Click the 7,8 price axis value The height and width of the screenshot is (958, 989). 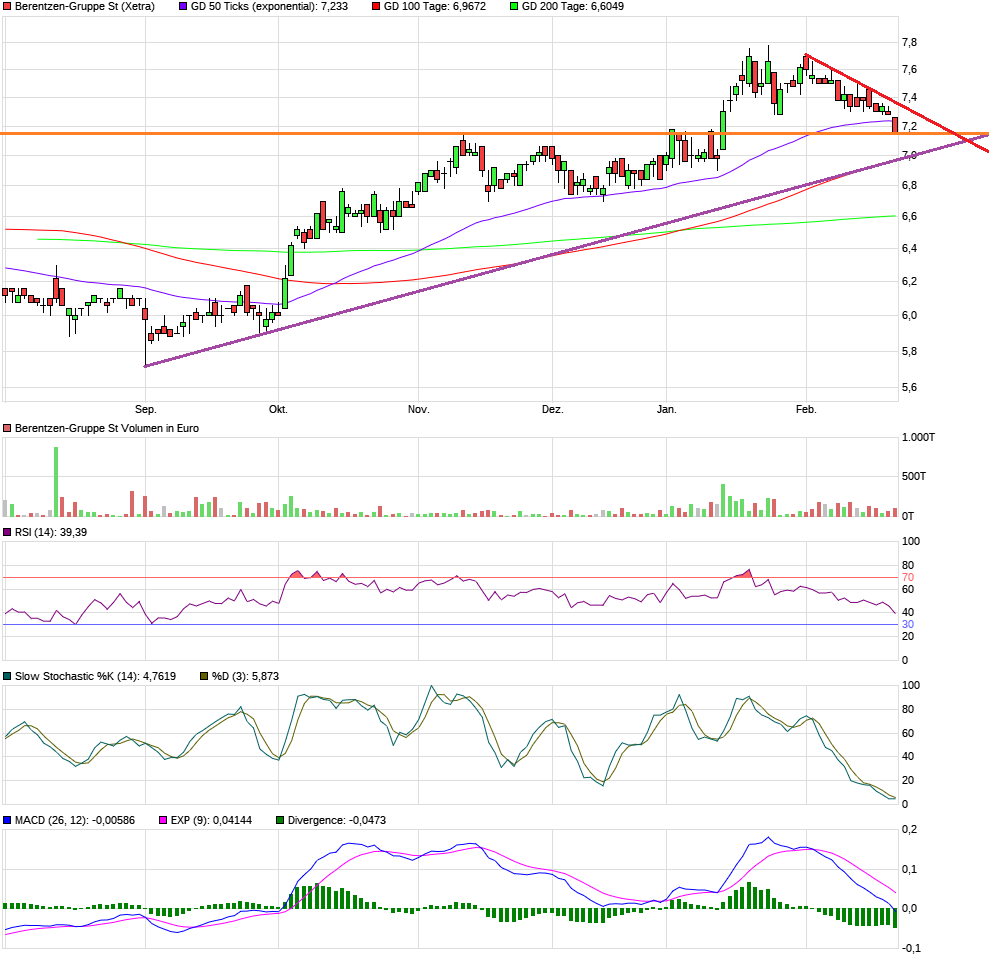[x=910, y=42]
